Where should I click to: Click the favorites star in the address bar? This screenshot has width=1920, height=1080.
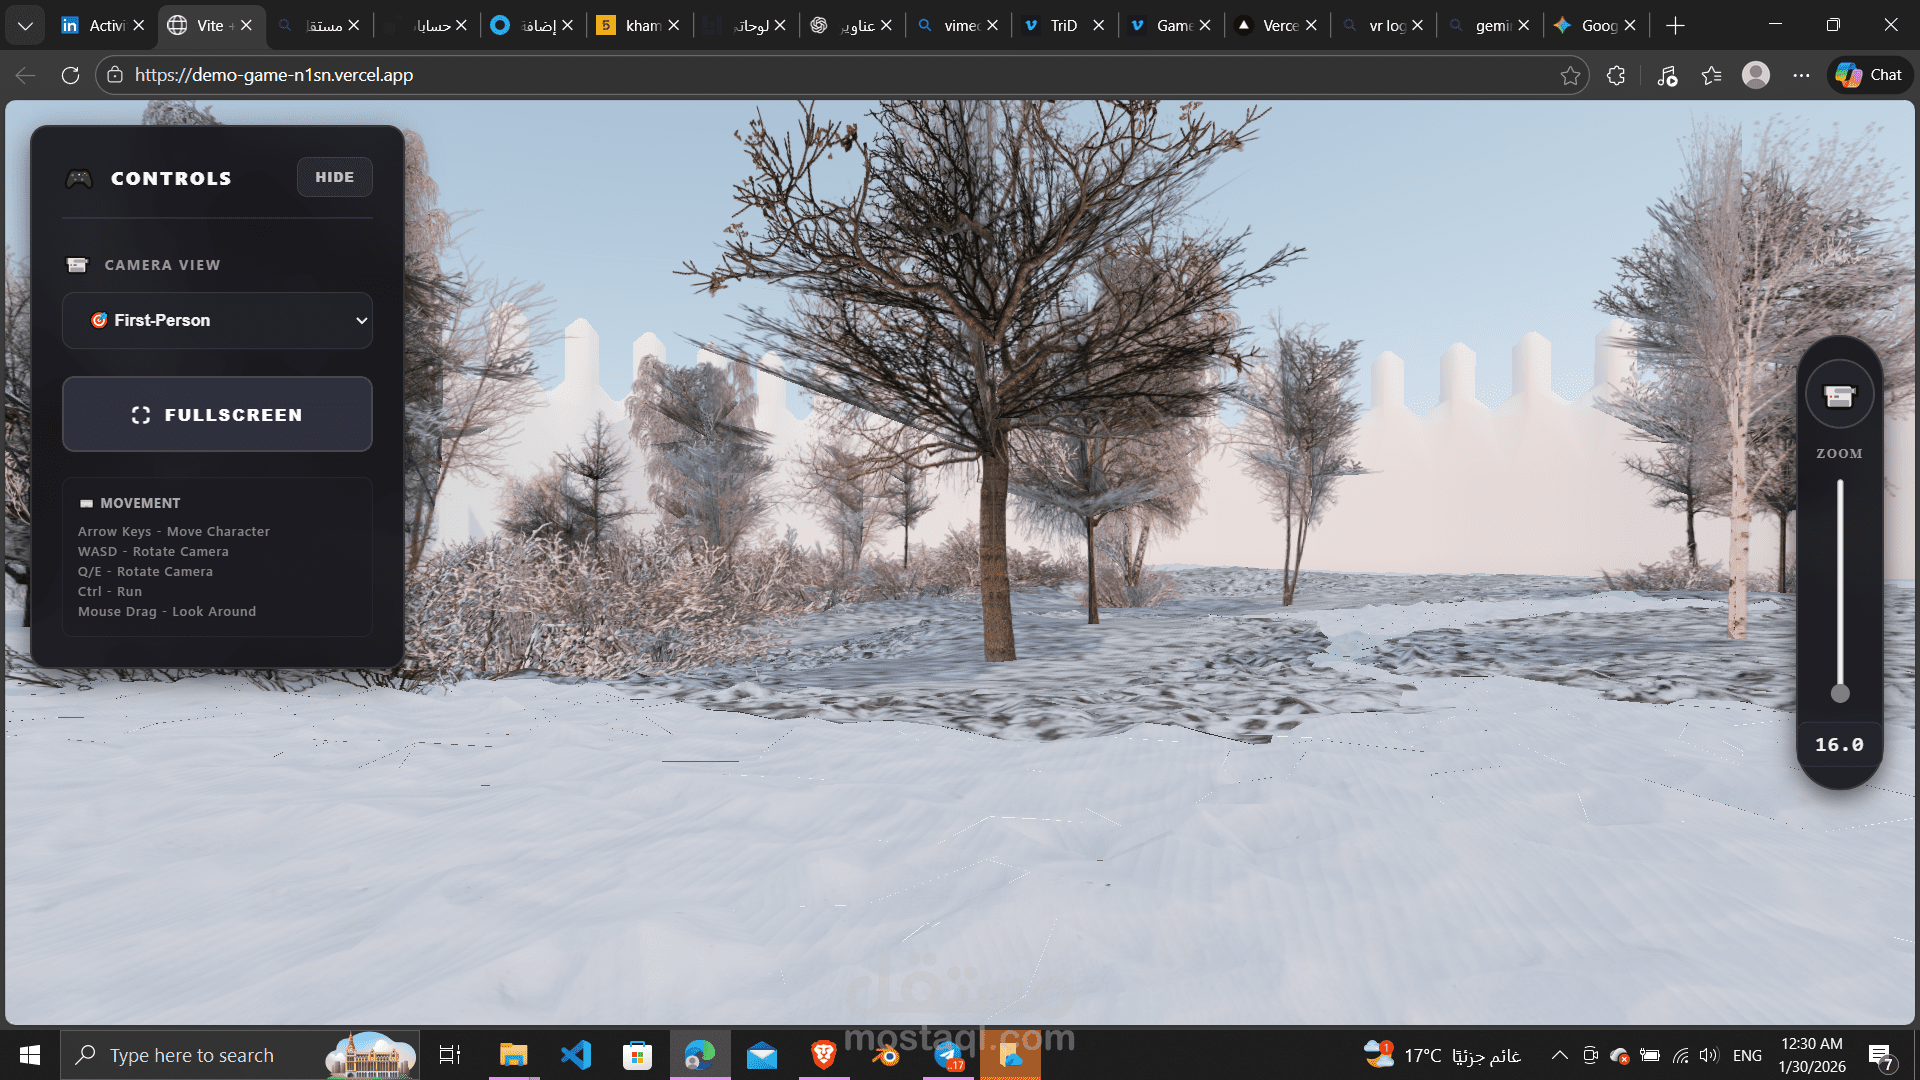pos(1570,75)
